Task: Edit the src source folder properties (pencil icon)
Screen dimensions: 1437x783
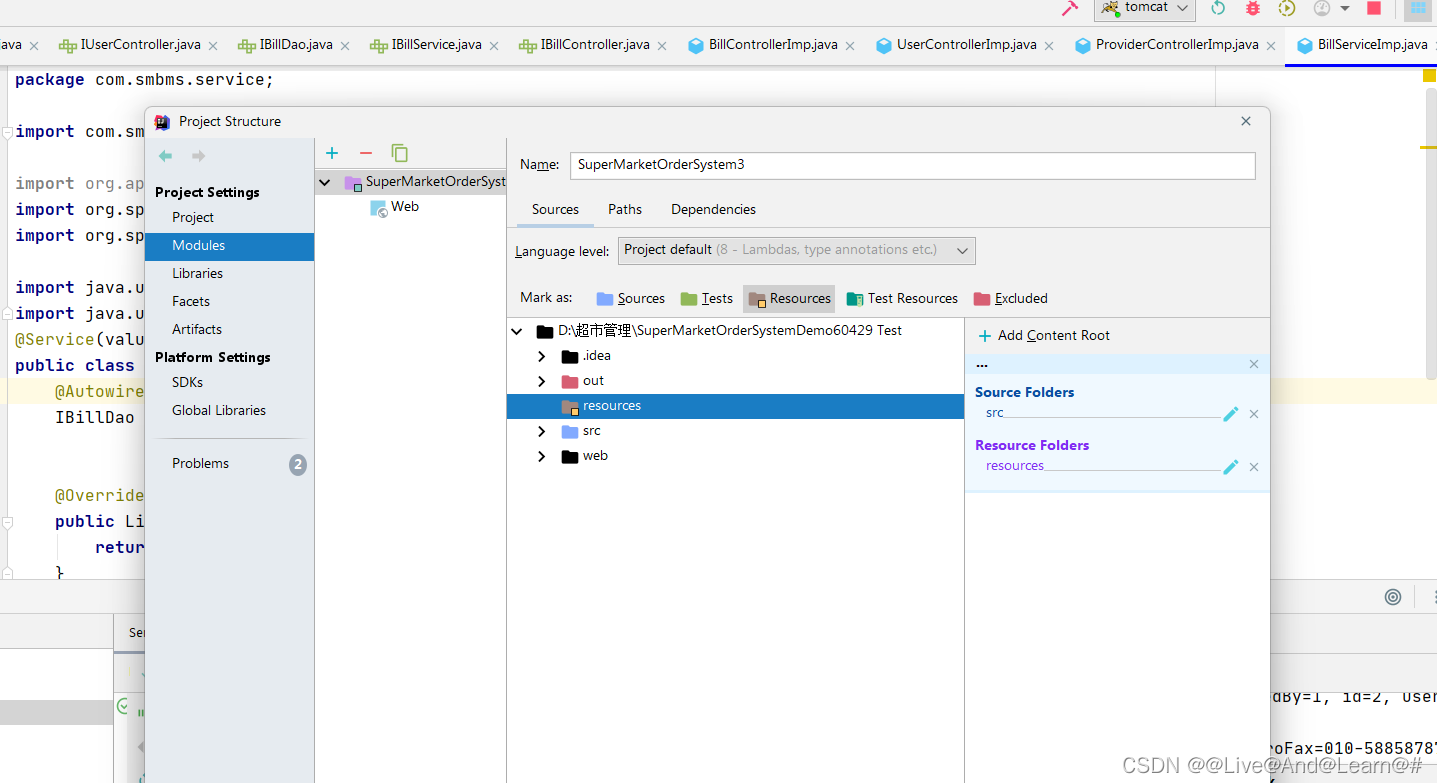Action: point(1231,413)
